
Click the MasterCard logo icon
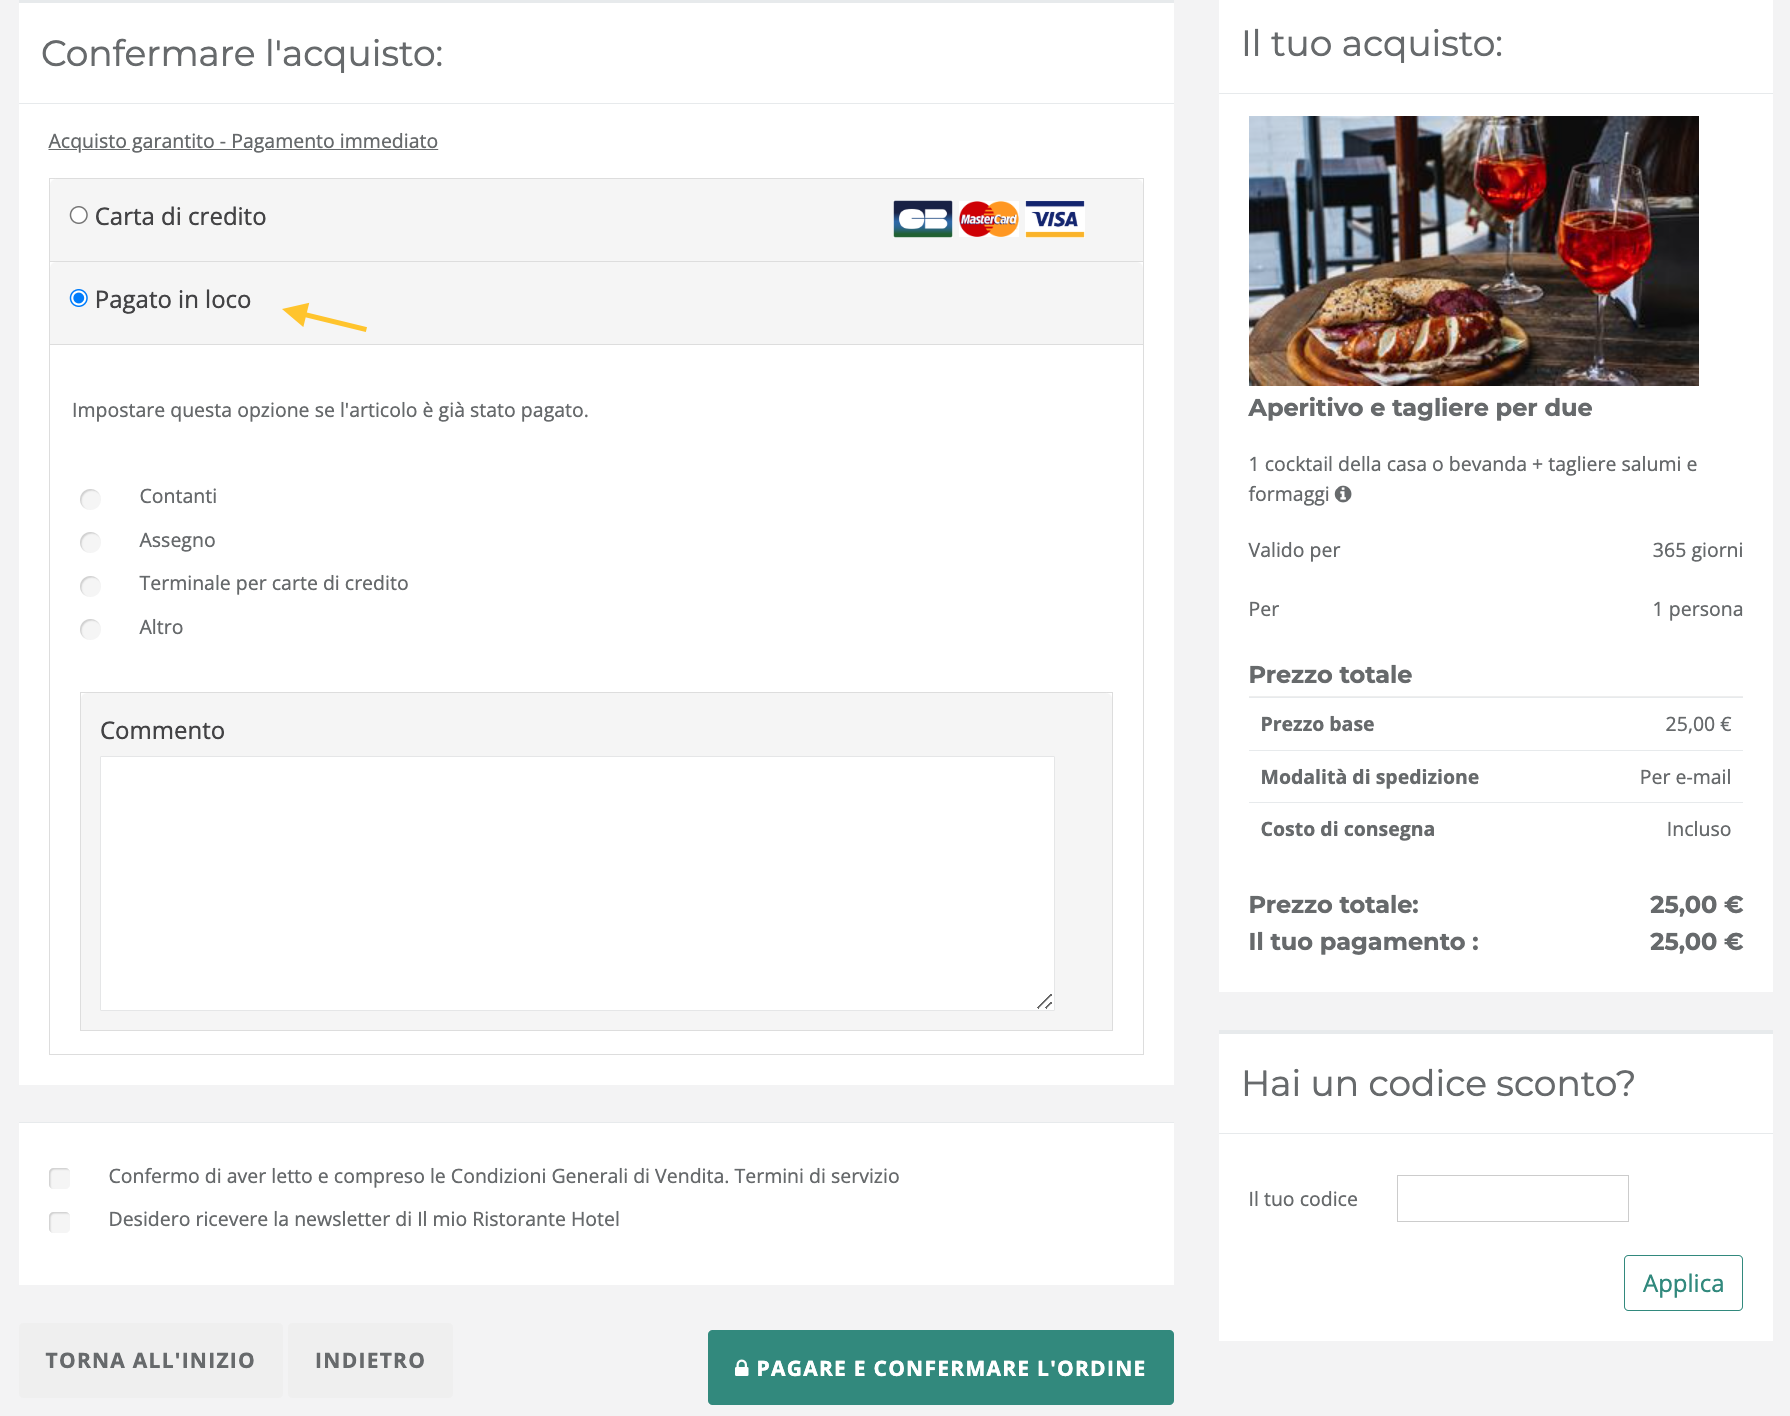pos(988,219)
